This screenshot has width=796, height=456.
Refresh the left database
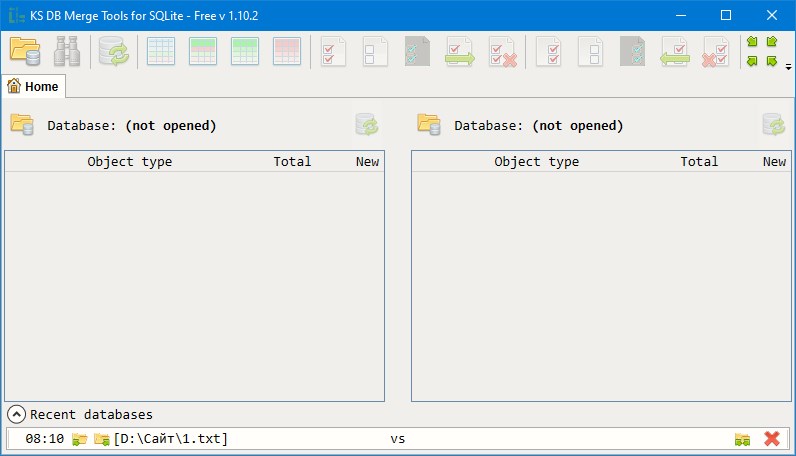coord(367,125)
